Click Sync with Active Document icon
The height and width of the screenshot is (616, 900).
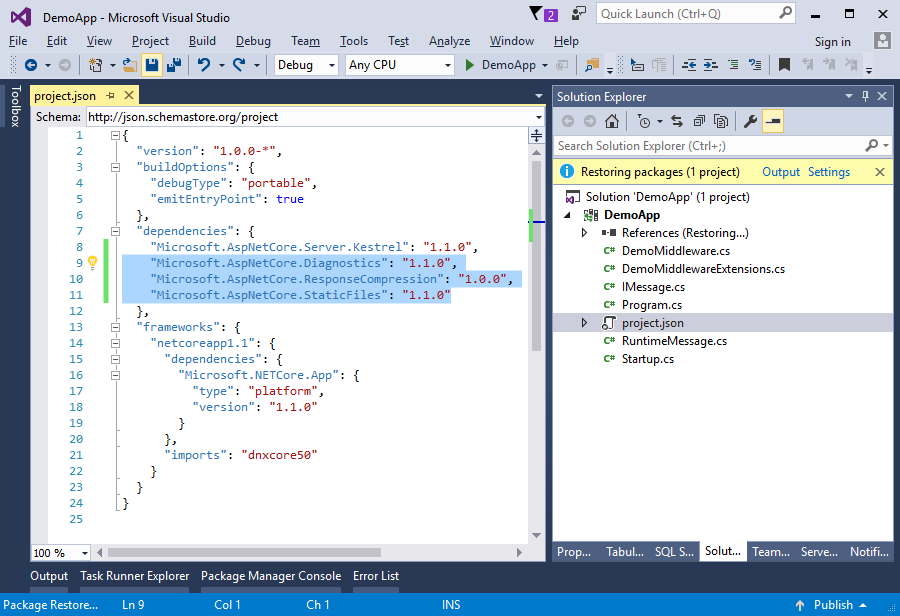pos(677,121)
